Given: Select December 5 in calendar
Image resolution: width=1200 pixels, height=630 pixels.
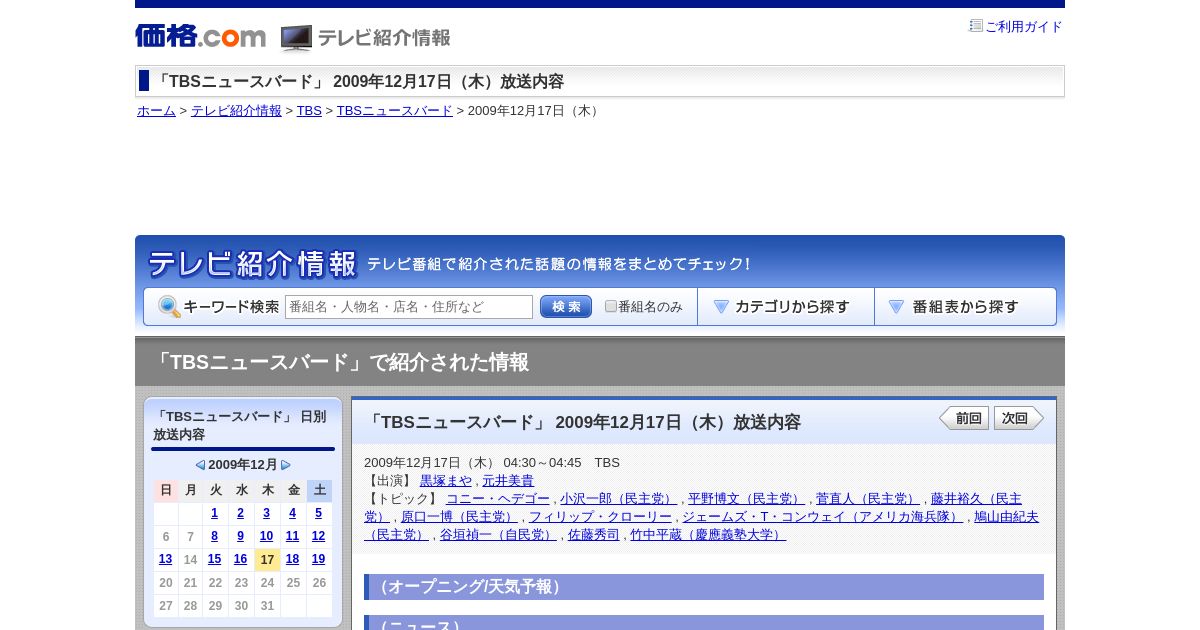Looking at the screenshot, I should tap(318, 513).
